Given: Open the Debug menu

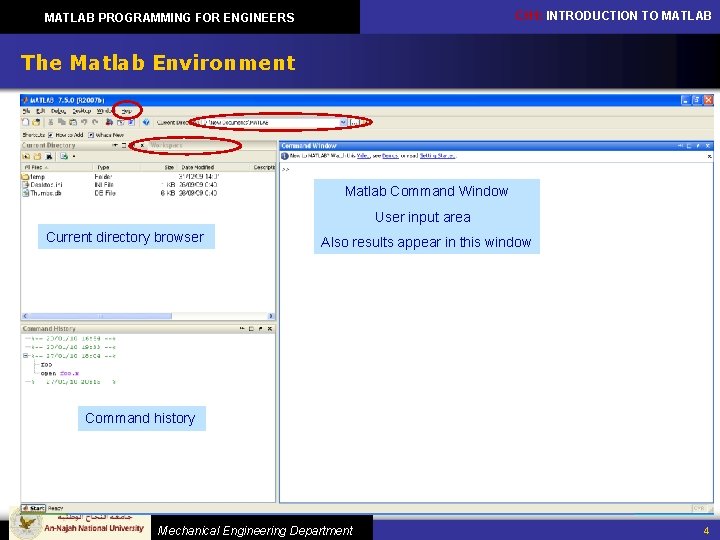Looking at the screenshot, I should pyautogui.click(x=58, y=111).
